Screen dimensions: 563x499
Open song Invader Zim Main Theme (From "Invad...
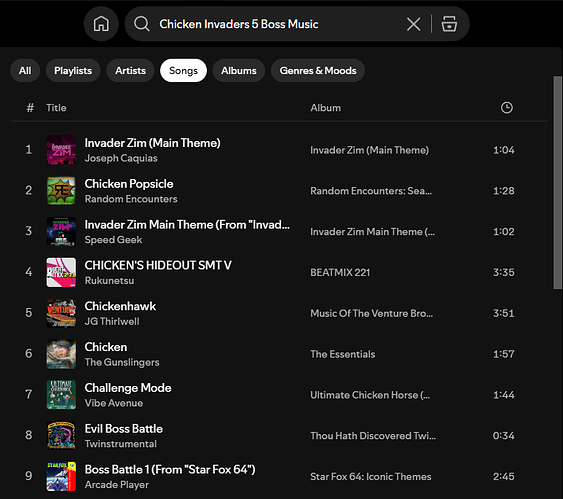click(187, 225)
